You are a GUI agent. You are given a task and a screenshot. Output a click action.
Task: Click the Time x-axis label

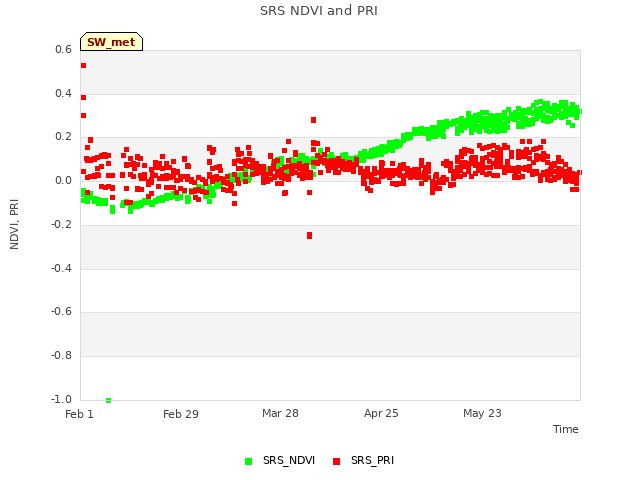(x=565, y=429)
